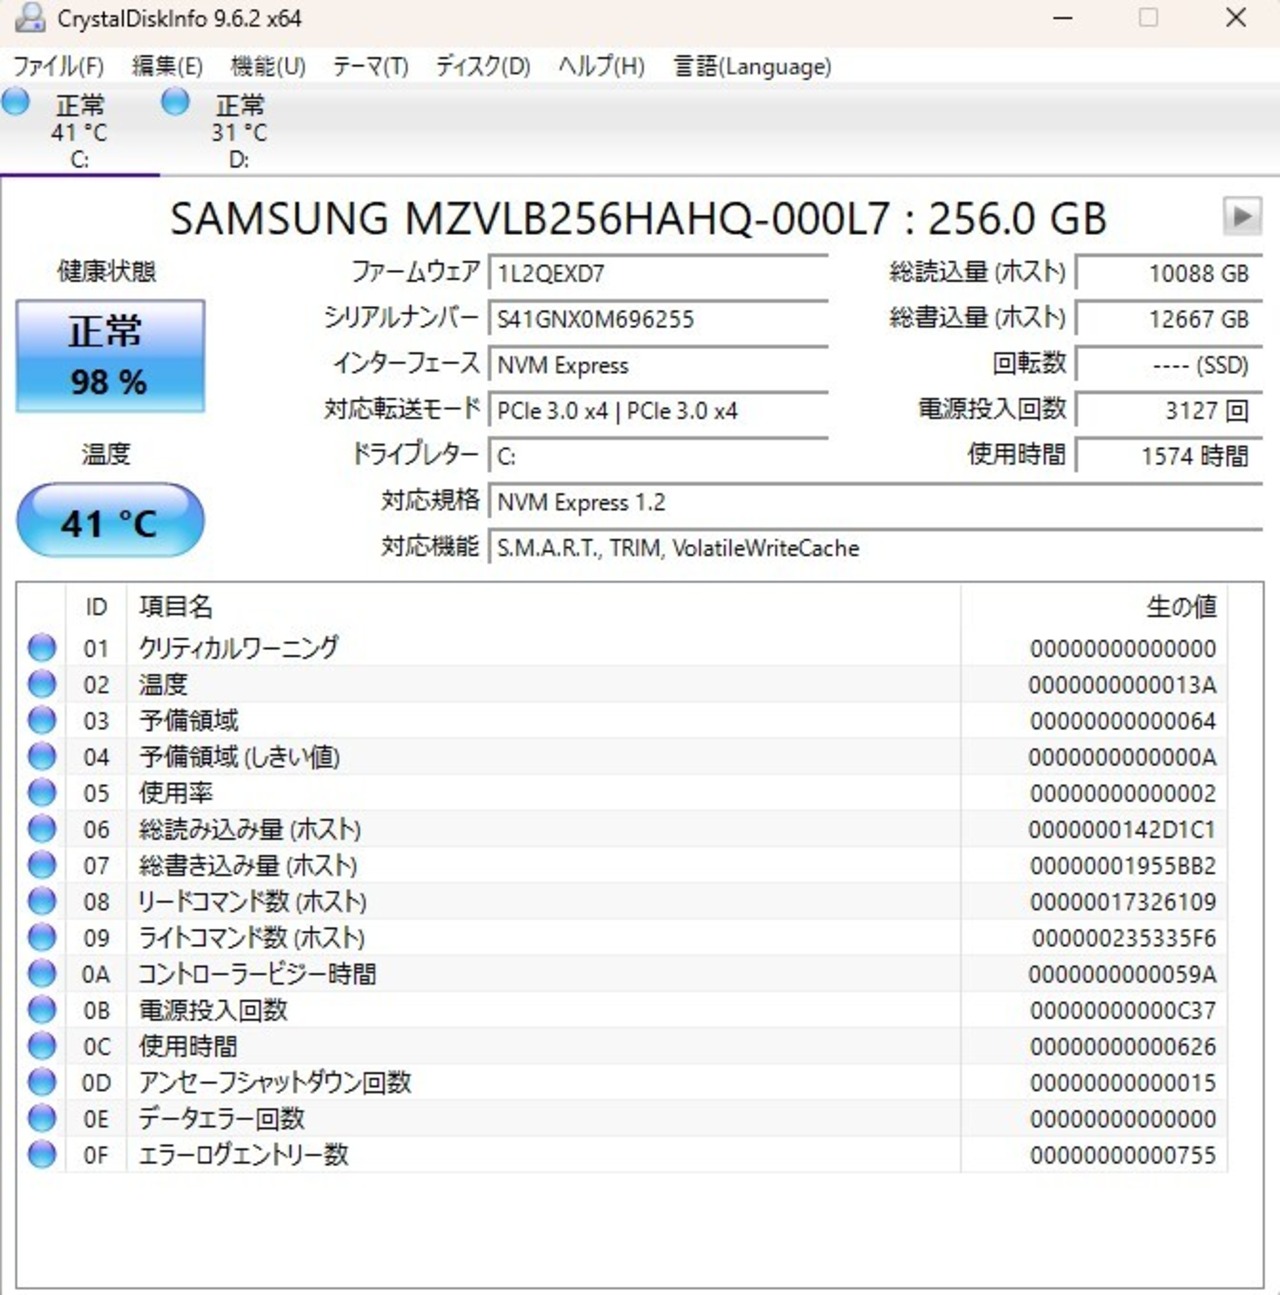Click the interface field NVM Express
Screen dimensions: 1280x1295
click(x=658, y=365)
